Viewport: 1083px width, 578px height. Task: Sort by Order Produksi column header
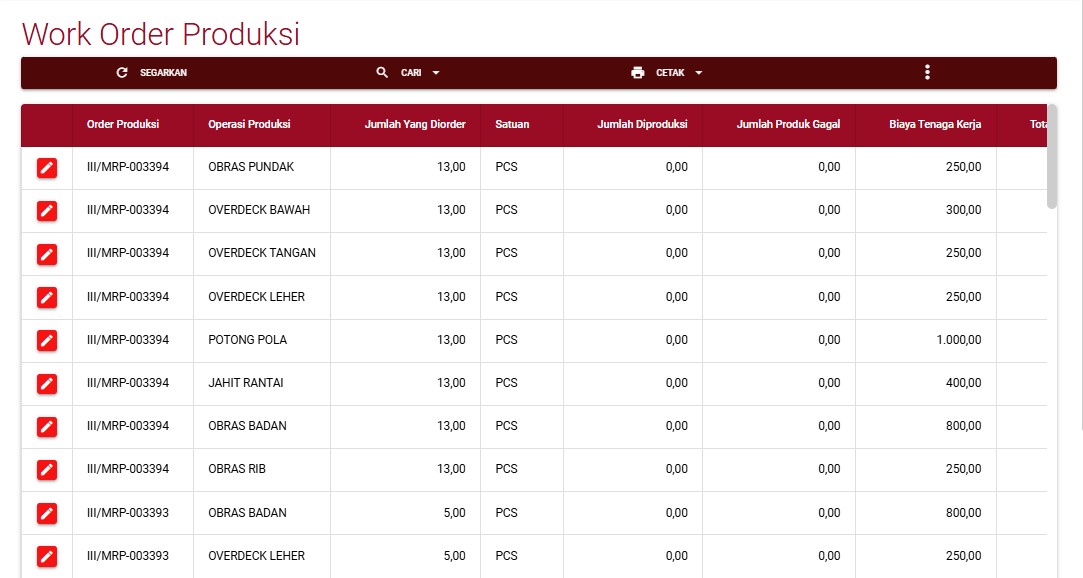tap(123, 125)
